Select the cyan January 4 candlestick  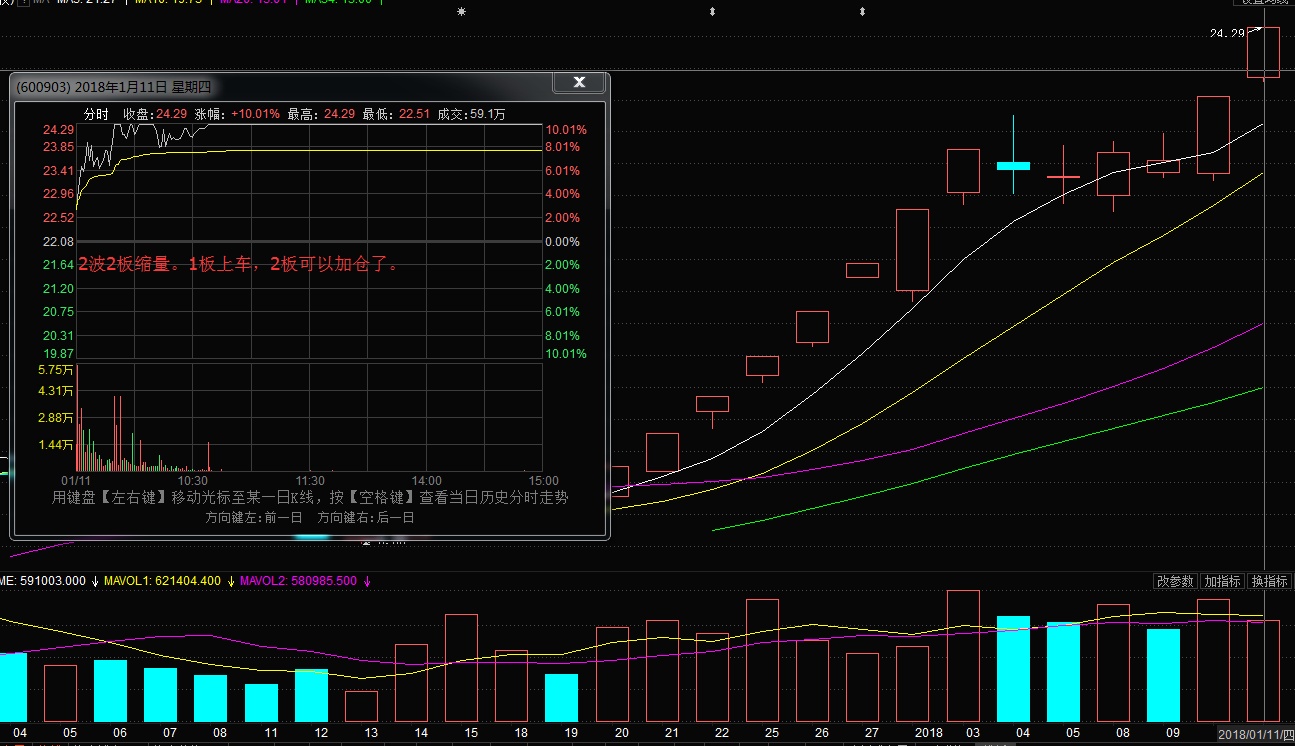1013,165
